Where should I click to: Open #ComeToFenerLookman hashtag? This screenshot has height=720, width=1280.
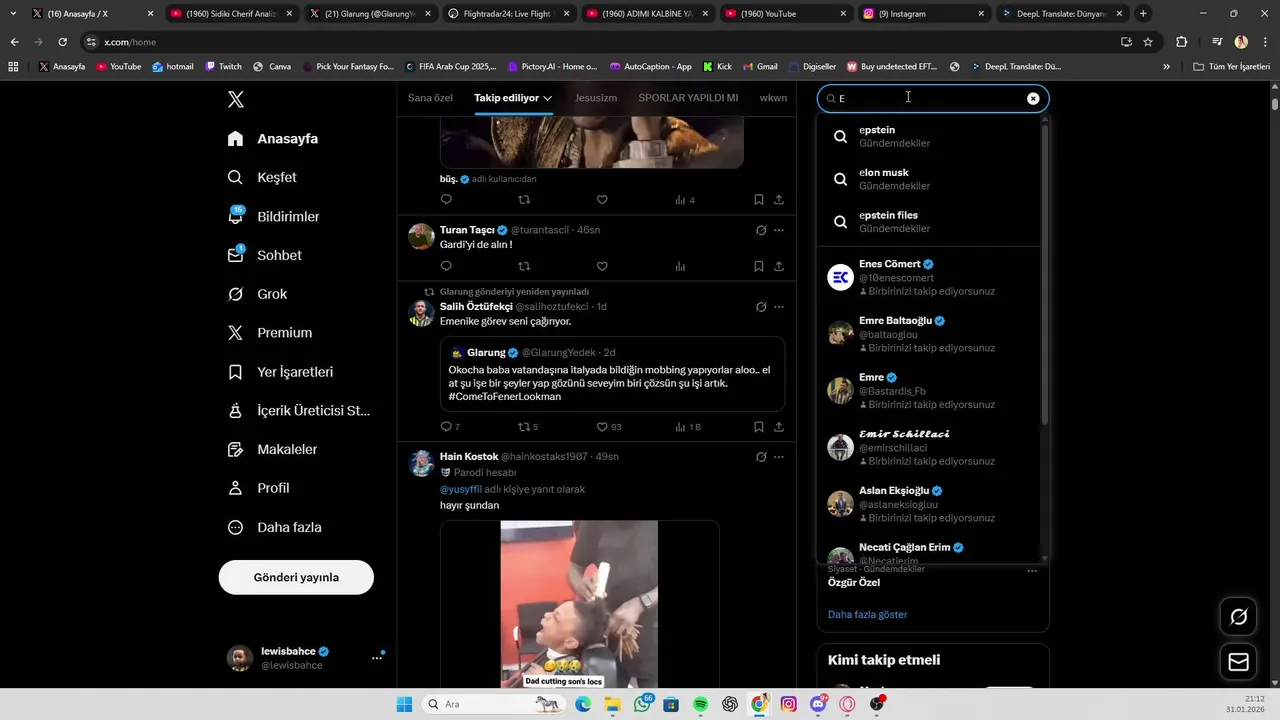coord(505,397)
